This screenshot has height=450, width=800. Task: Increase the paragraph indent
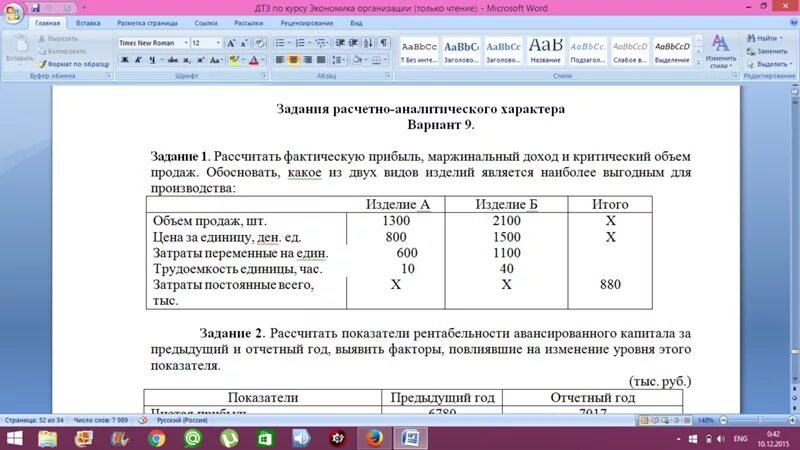(353, 43)
